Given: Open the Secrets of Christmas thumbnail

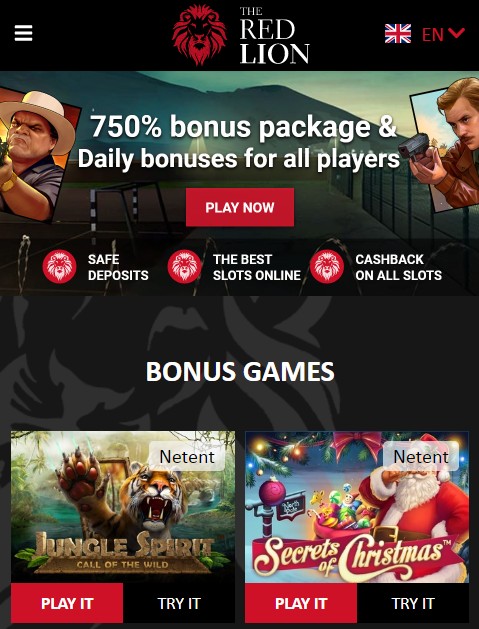Looking at the screenshot, I should click(x=357, y=507).
